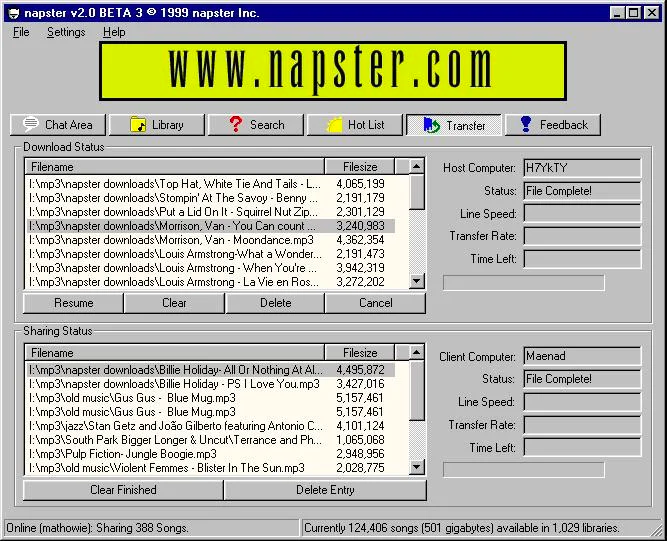Click the Clear Finished button
The height and width of the screenshot is (541, 667).
coord(123,490)
